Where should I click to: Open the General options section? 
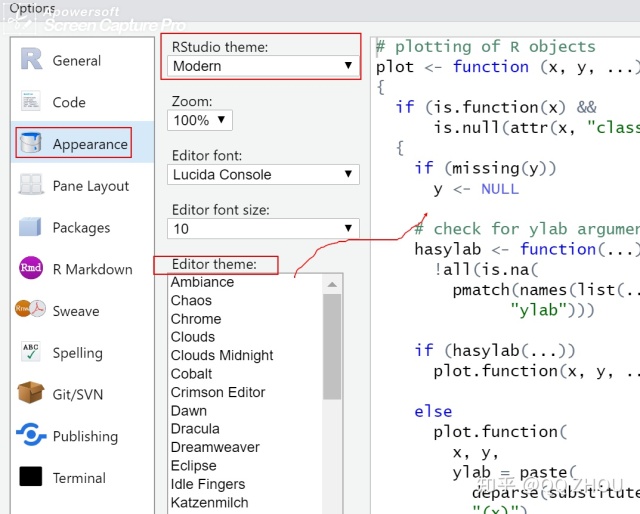click(82, 60)
